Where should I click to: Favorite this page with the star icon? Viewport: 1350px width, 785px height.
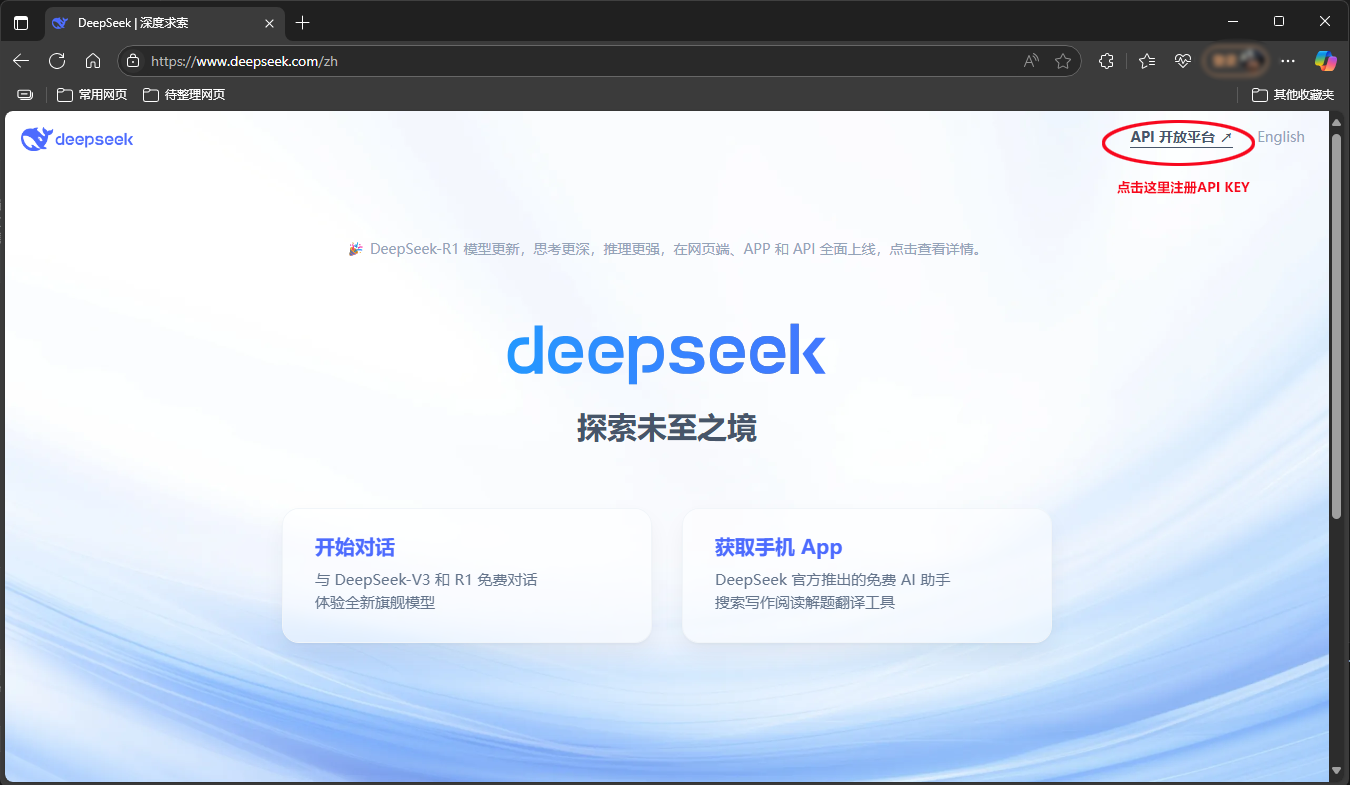click(1063, 61)
